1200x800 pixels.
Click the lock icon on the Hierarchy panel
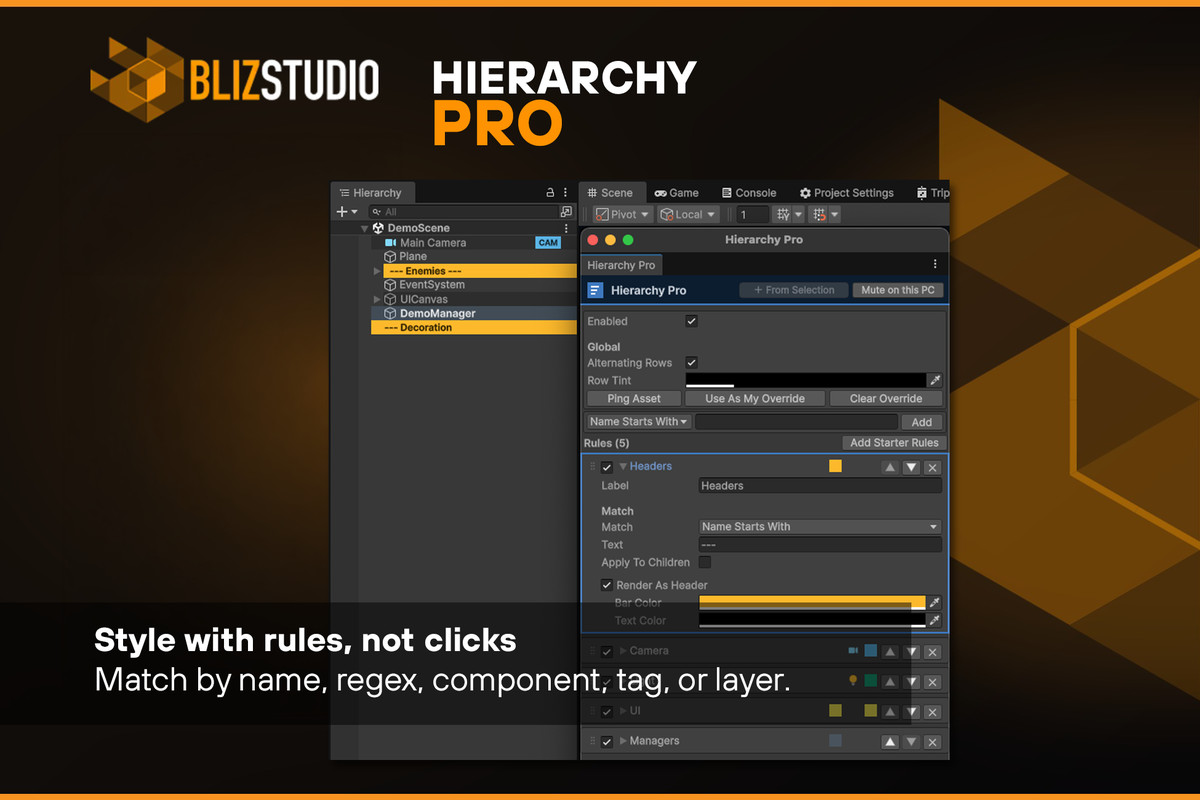549,193
